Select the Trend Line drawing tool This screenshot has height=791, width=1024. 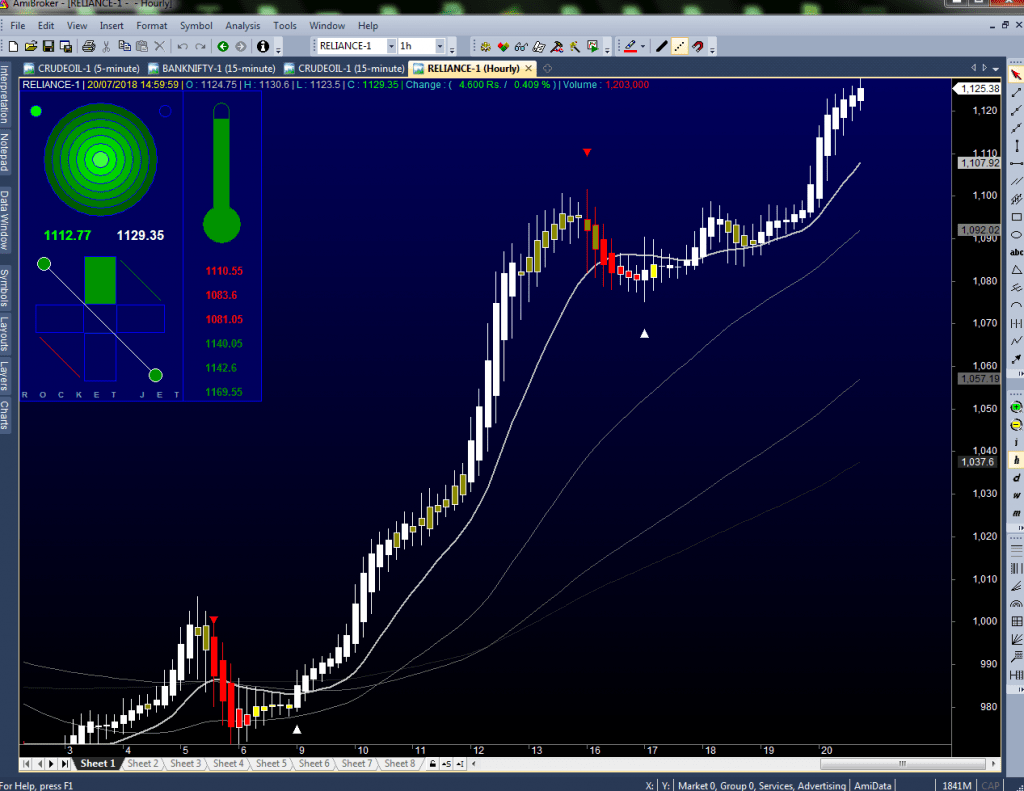point(1016,93)
